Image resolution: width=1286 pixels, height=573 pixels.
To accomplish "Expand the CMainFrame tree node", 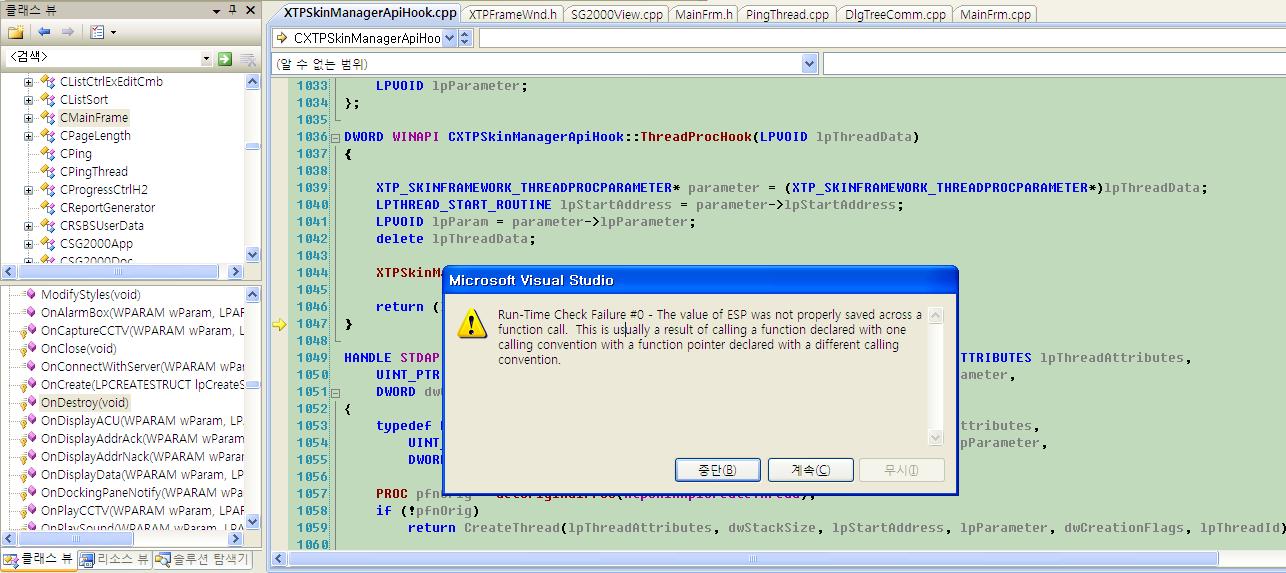I will click(x=29, y=118).
